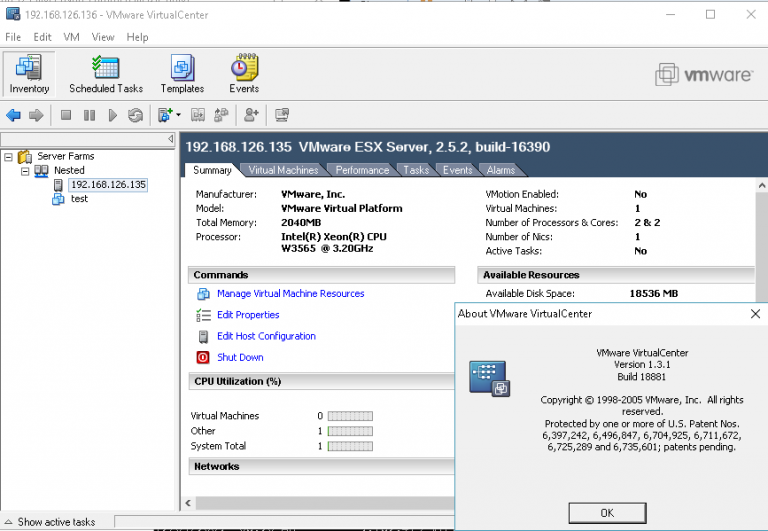Click the horizontal scrollbar left arrow
Image resolution: width=768 pixels, height=531 pixels.
(189, 503)
